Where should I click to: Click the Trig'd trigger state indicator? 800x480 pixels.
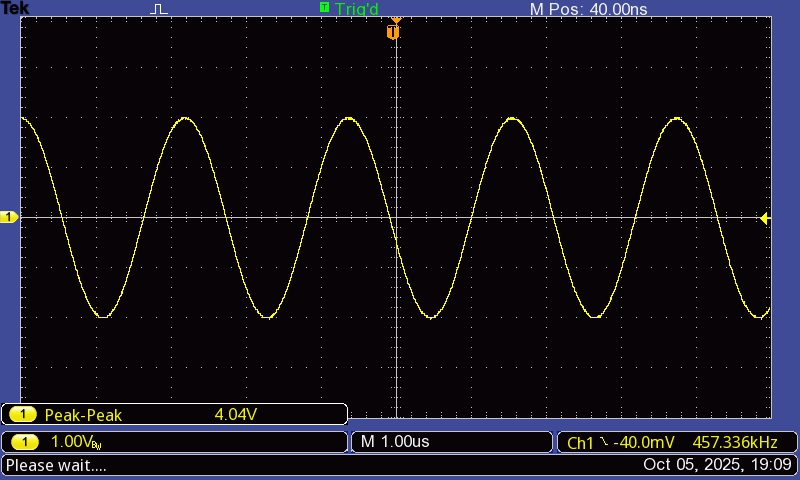pos(357,9)
